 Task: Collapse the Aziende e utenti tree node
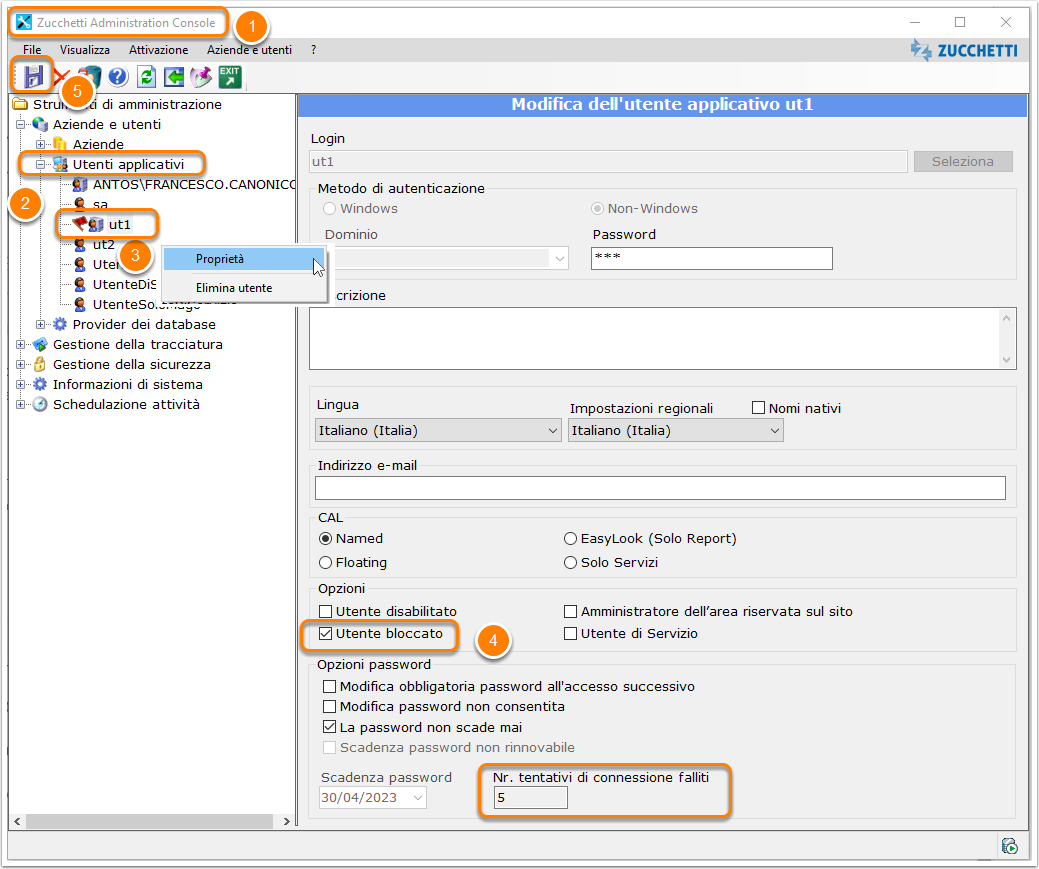tap(21, 125)
